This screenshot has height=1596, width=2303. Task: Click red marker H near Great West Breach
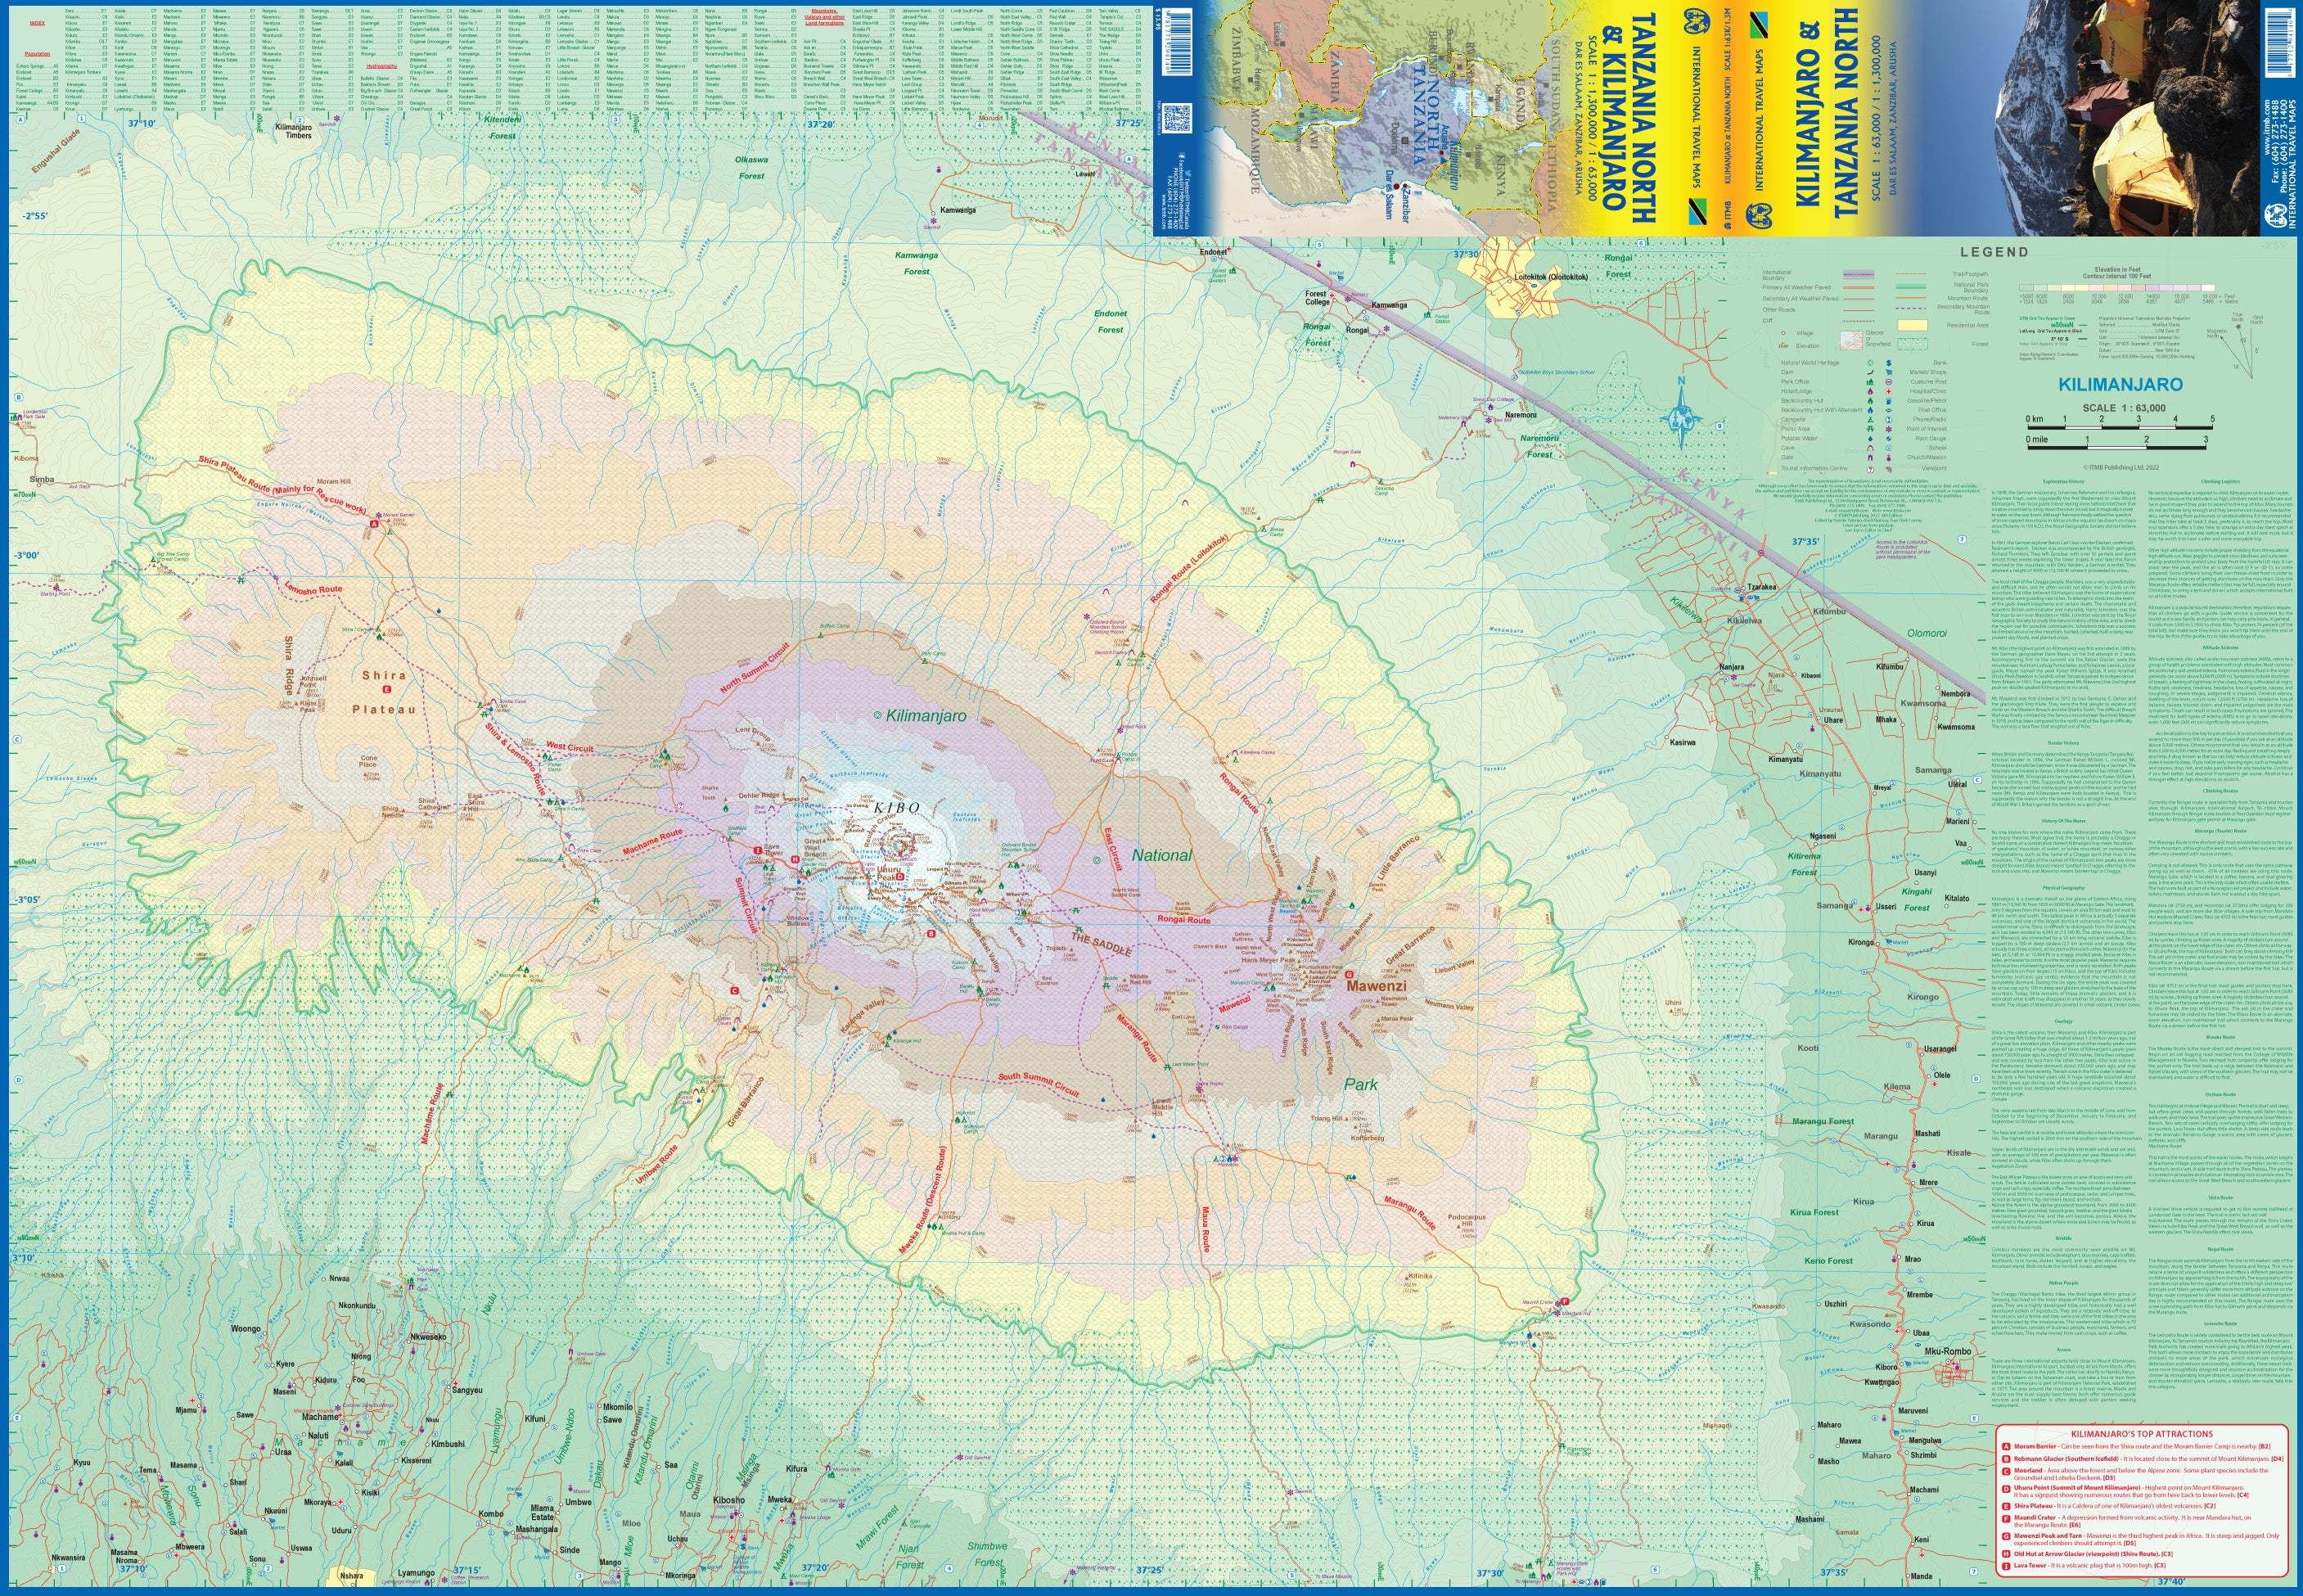pyautogui.click(x=796, y=860)
